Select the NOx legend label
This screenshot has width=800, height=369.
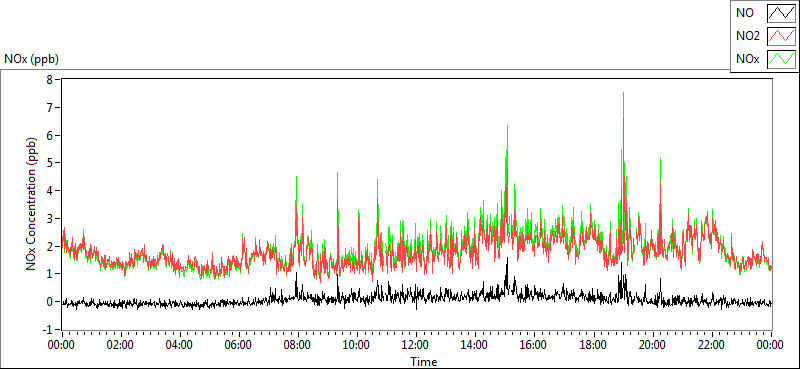747,59
